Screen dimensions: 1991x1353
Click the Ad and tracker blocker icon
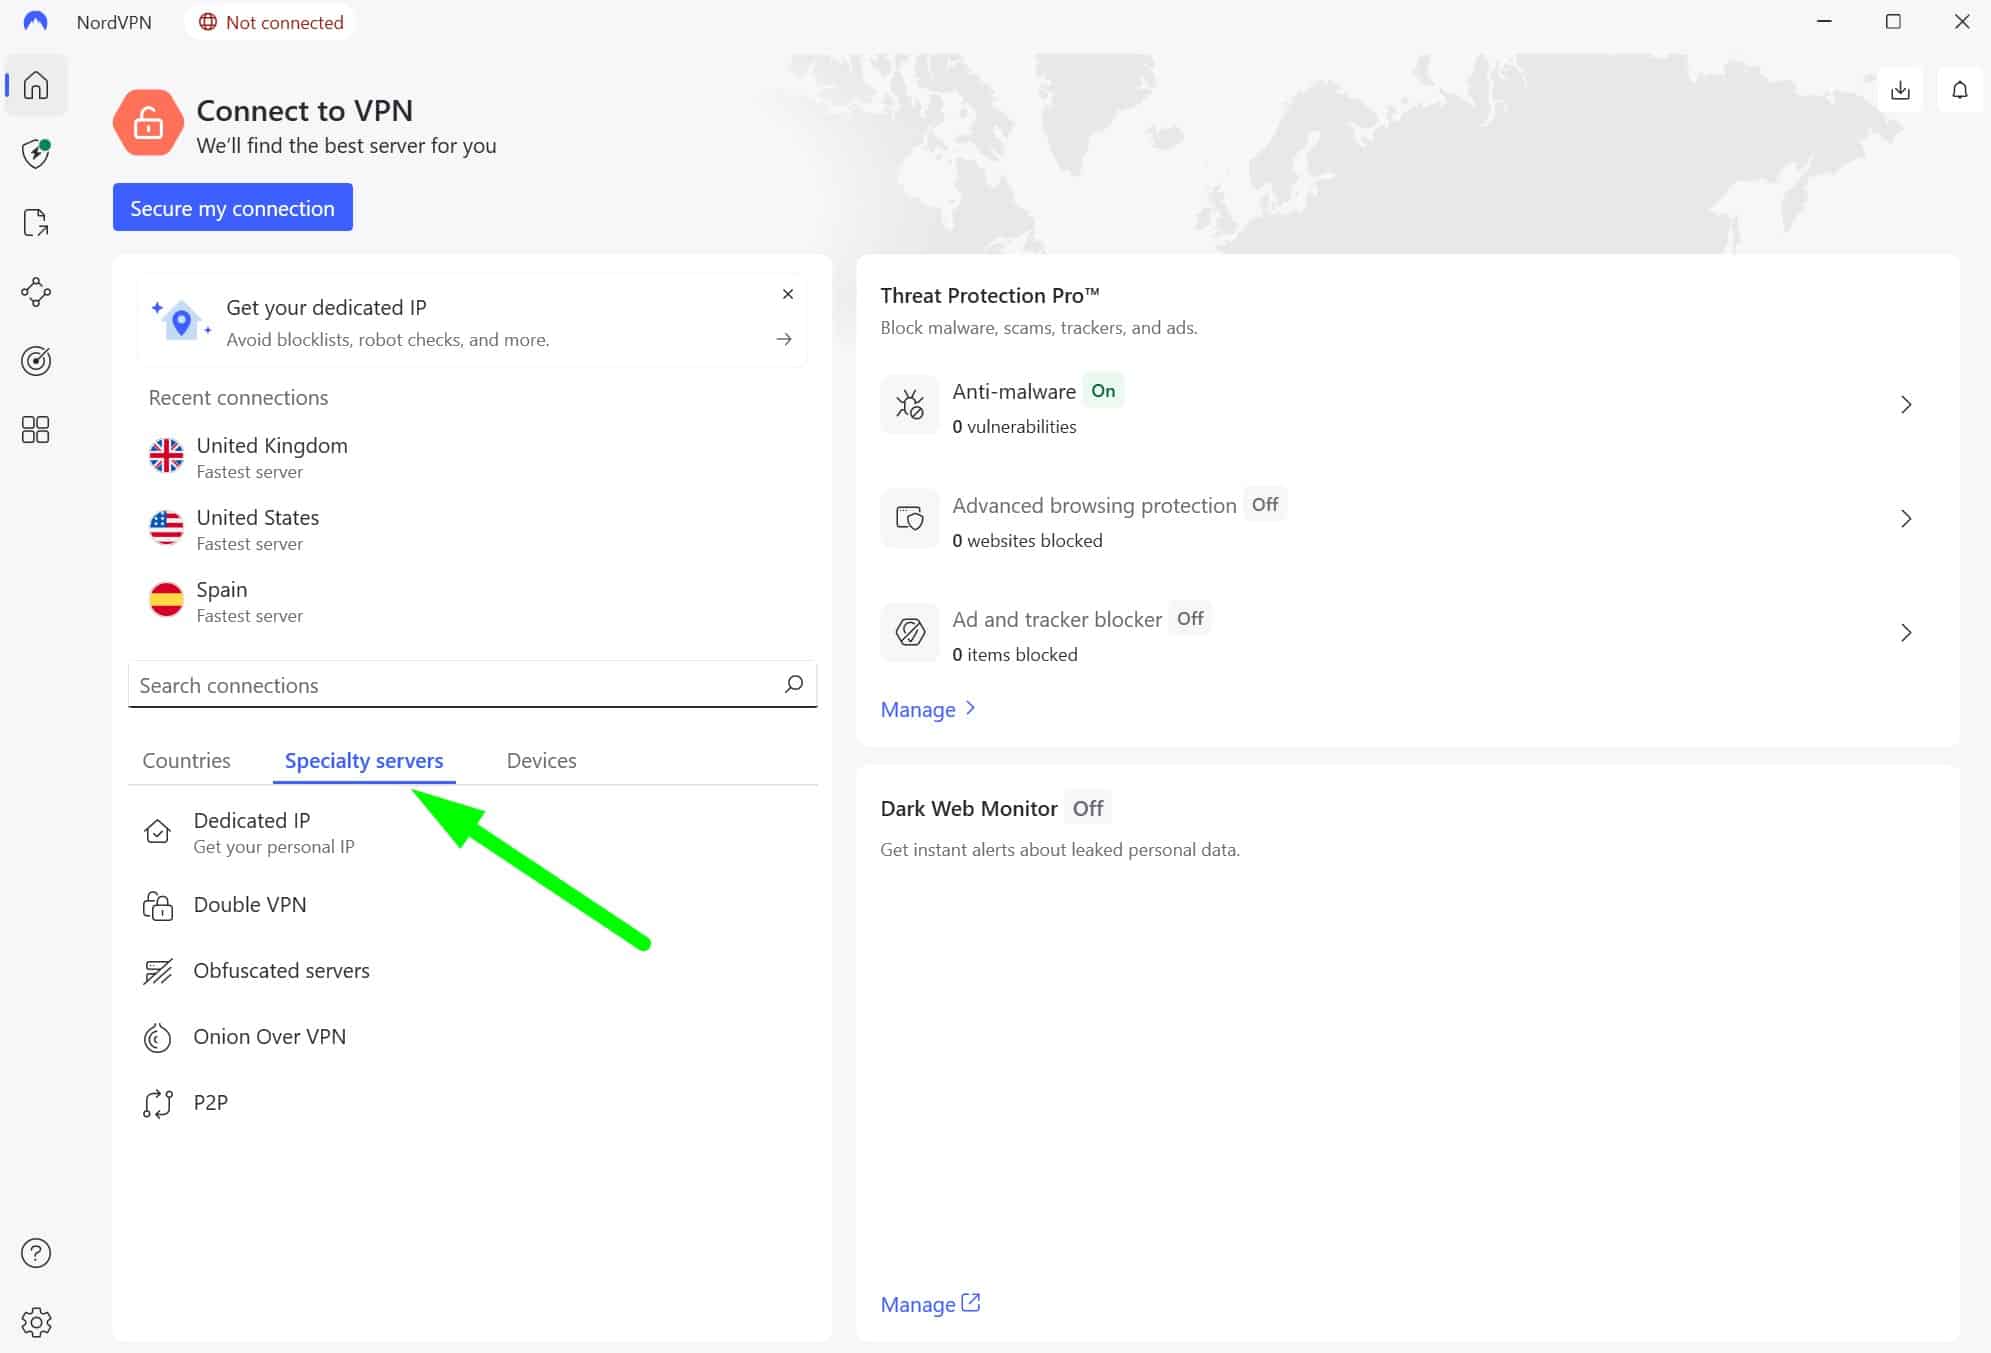click(x=909, y=633)
